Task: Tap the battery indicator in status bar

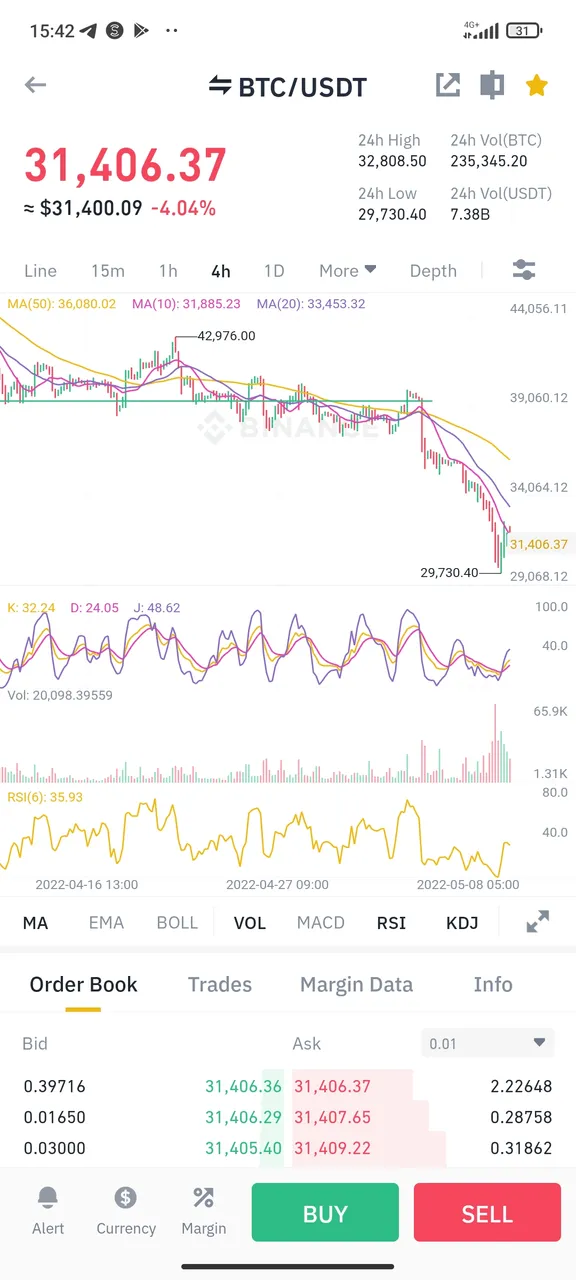Action: [522, 31]
